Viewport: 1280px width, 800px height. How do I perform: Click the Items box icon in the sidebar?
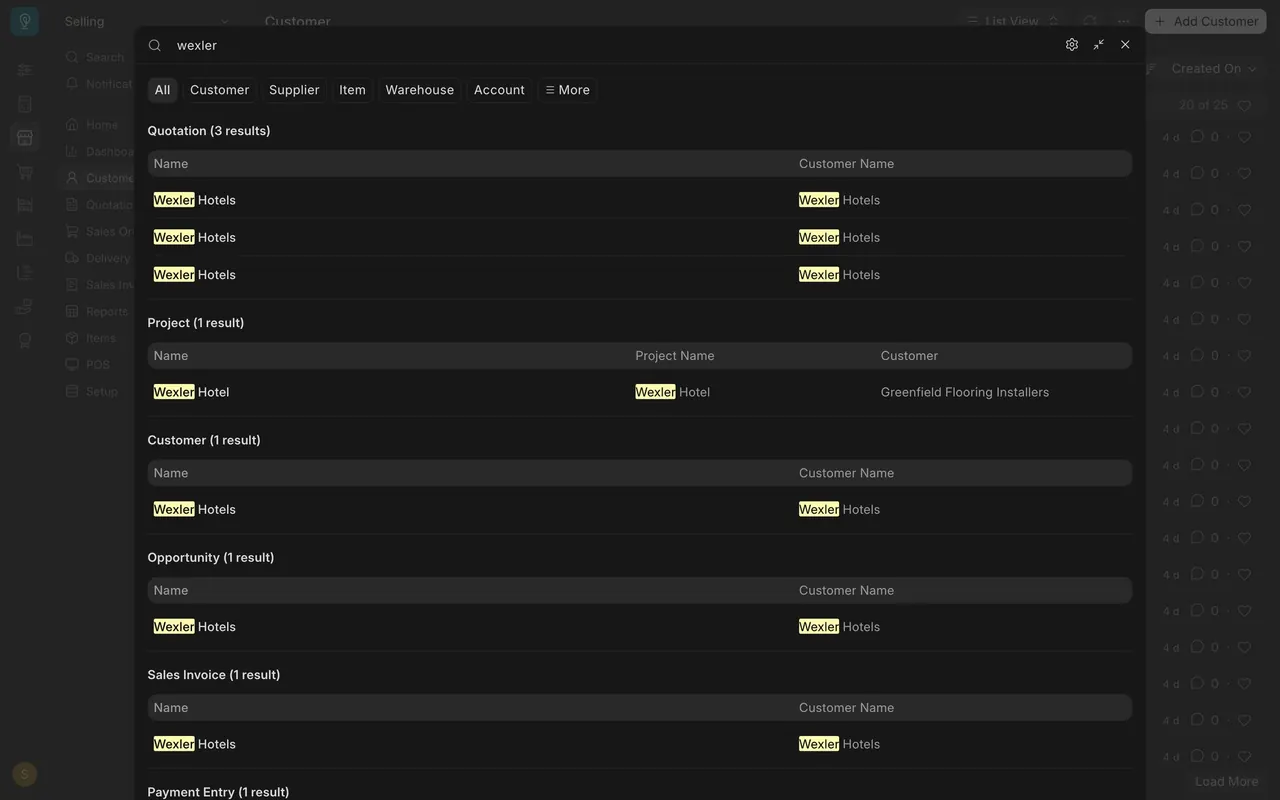(x=72, y=338)
